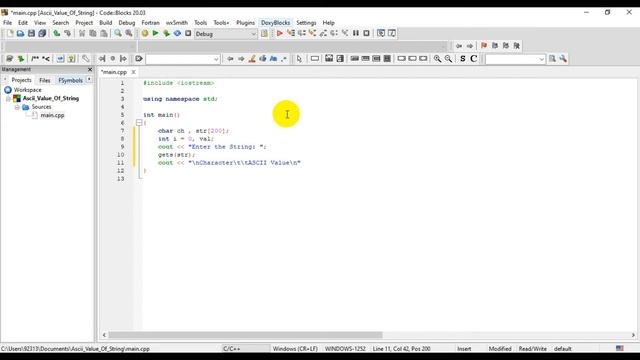
Task: Switch to the FSymbols tab in Management
Action: (70, 80)
